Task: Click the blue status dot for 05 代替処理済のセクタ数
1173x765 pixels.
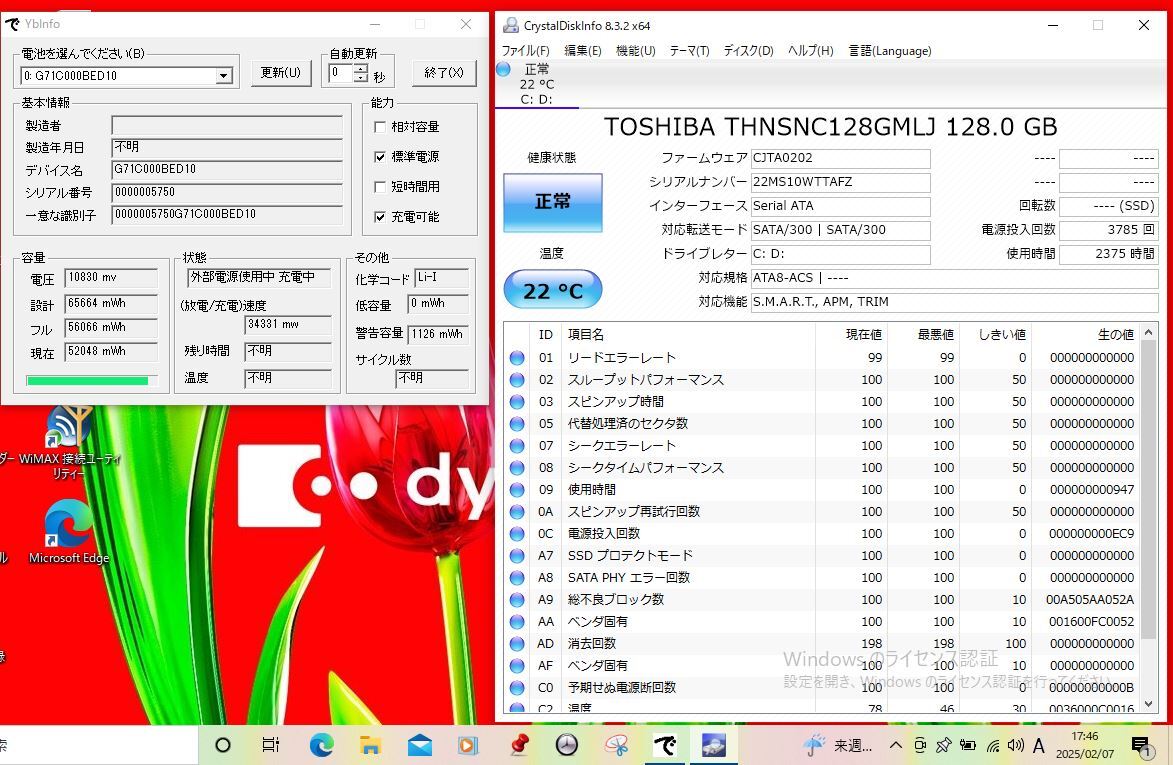Action: 517,423
